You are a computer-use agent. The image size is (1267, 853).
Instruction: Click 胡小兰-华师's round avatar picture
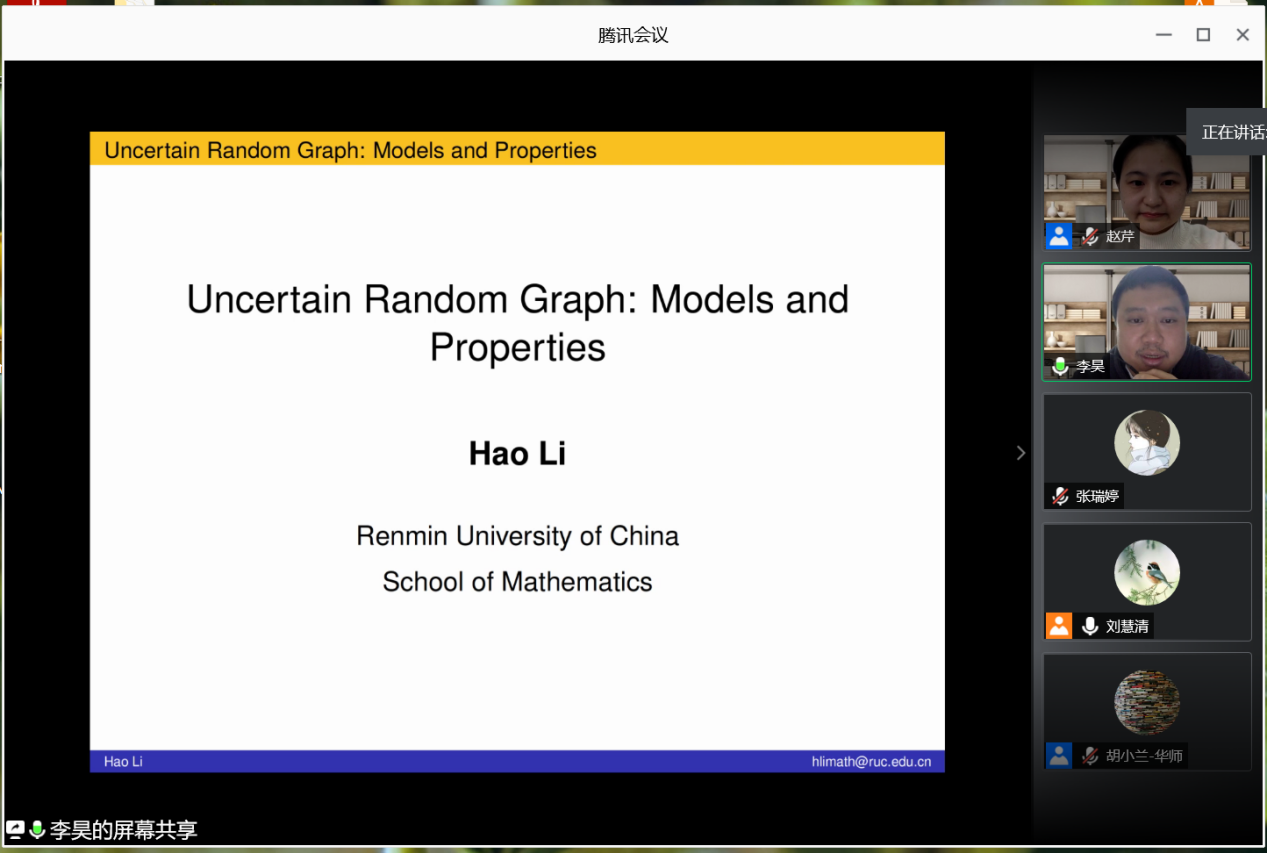pos(1146,702)
